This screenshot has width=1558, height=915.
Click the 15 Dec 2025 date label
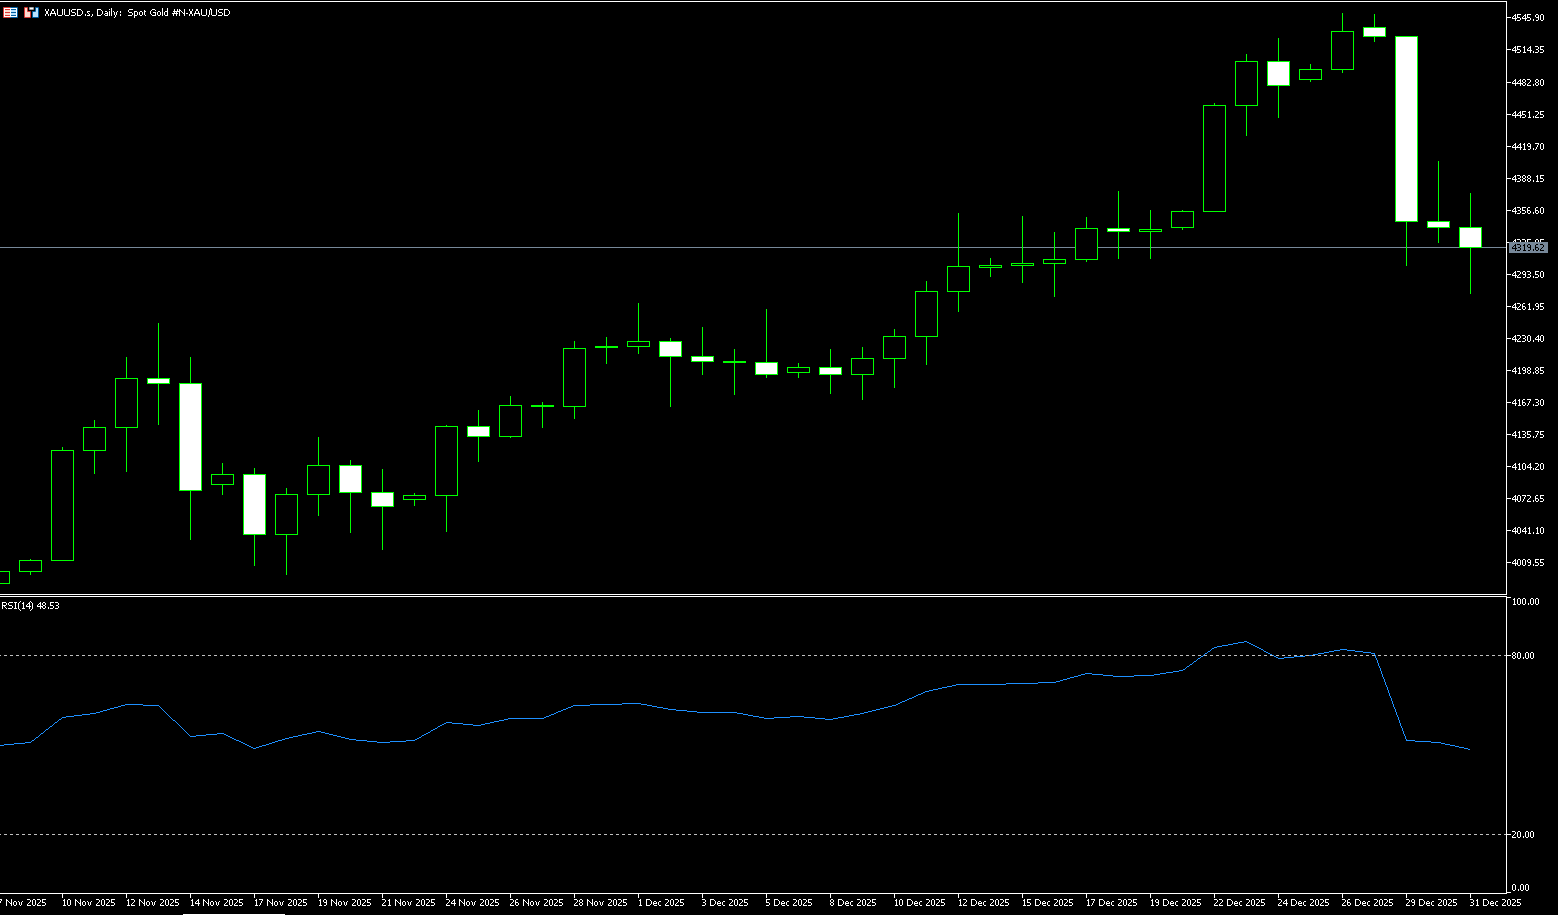coord(1047,902)
